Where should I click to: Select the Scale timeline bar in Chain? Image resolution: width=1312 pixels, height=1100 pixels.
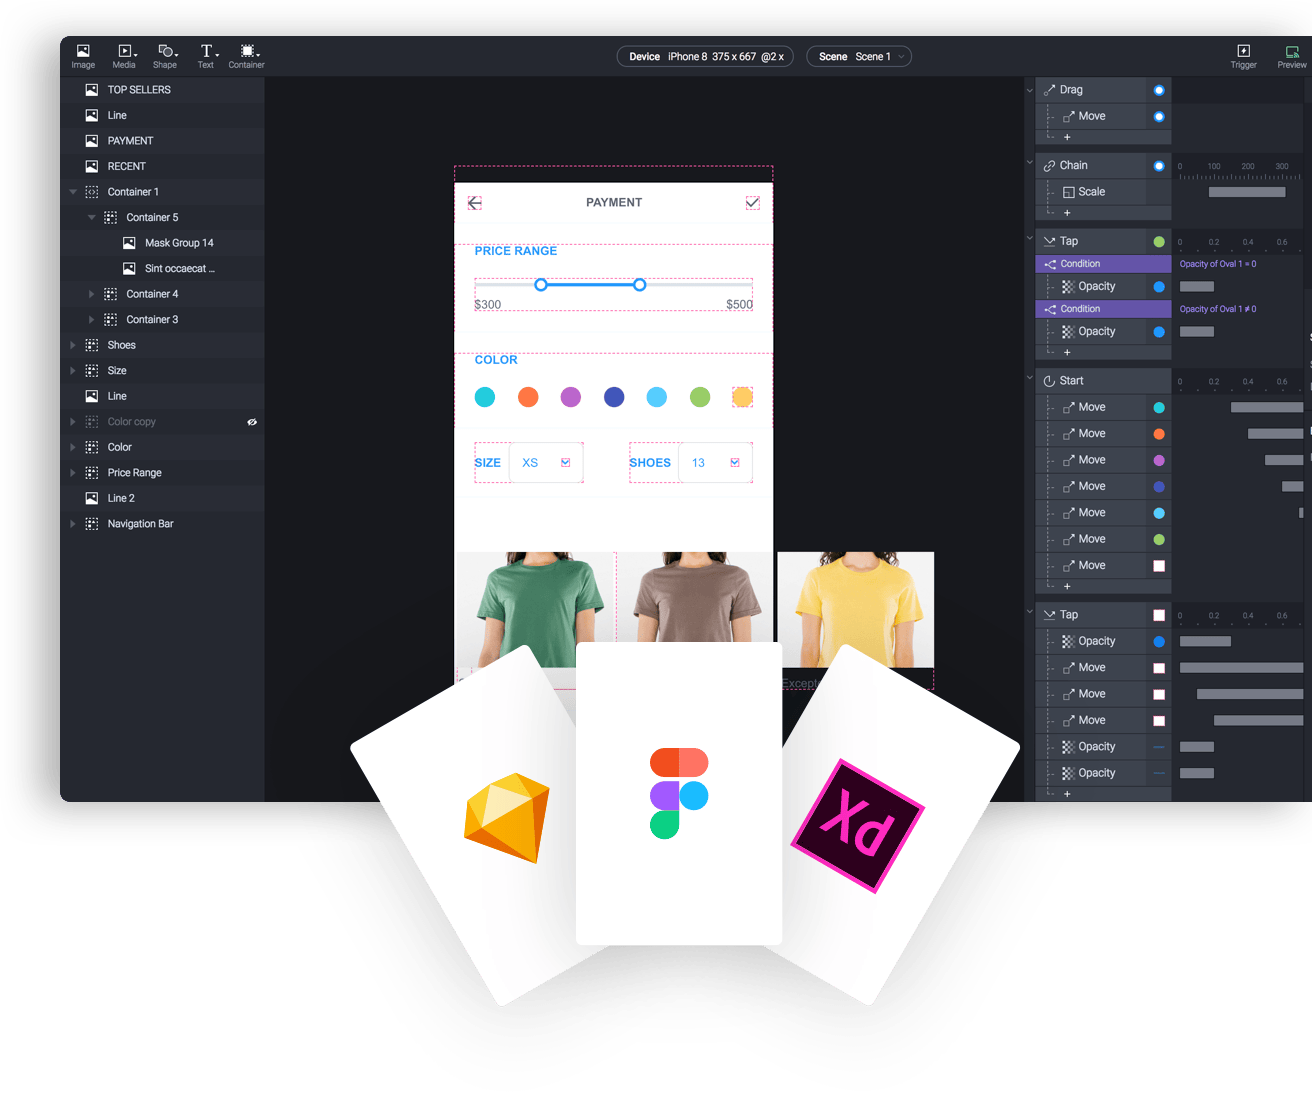tap(1247, 192)
